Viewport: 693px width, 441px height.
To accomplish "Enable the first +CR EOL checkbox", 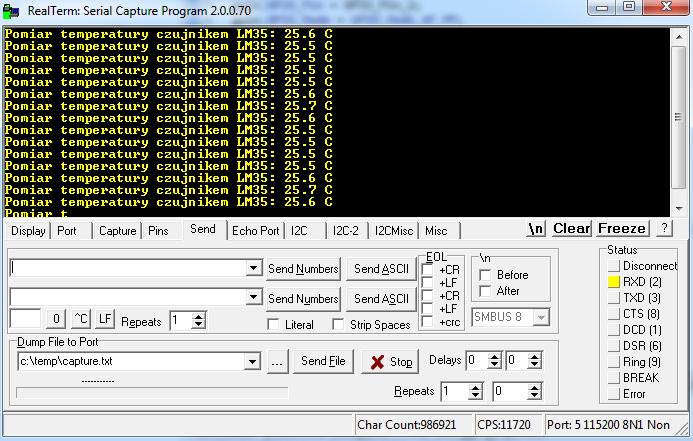I will pyautogui.click(x=427, y=269).
